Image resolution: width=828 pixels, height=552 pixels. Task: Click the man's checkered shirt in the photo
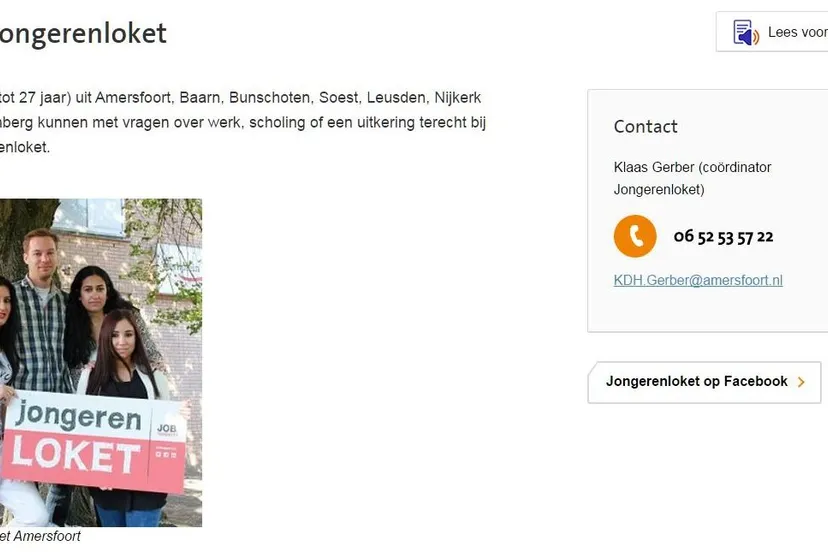(x=42, y=333)
